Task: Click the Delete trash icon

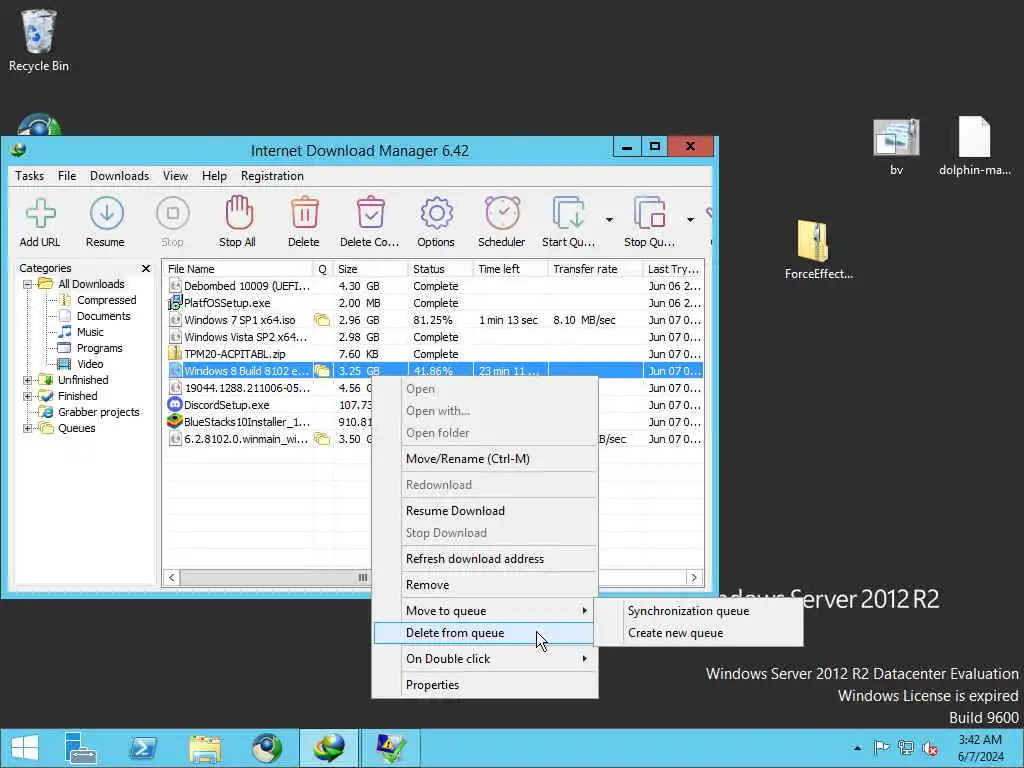Action: (x=304, y=222)
